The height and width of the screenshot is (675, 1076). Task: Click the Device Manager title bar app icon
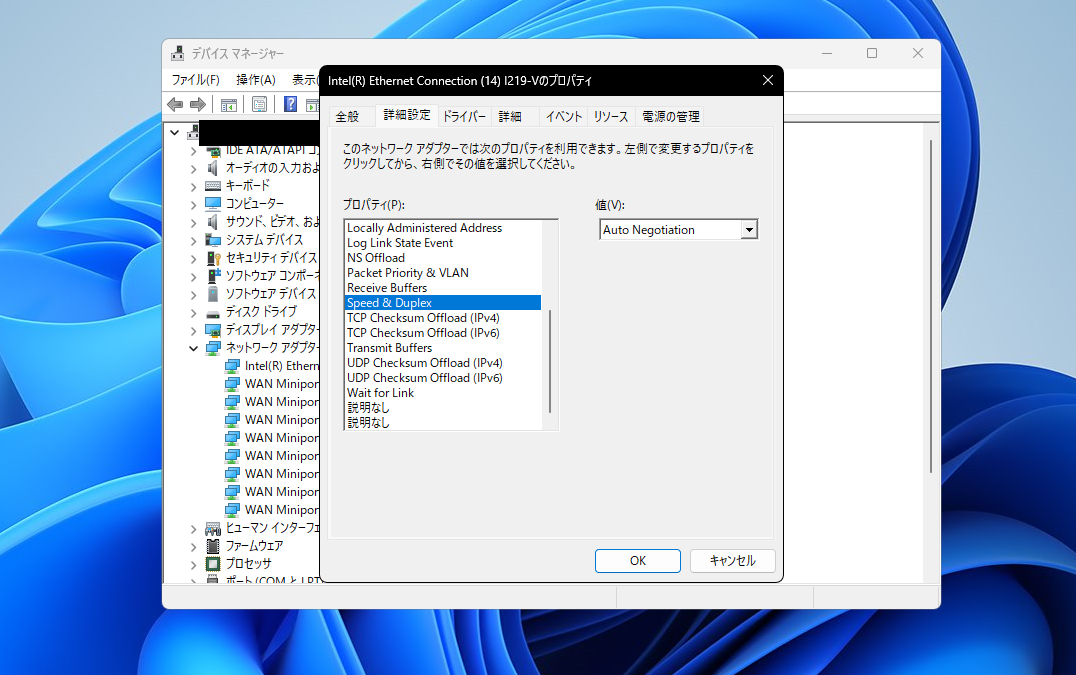coord(178,54)
